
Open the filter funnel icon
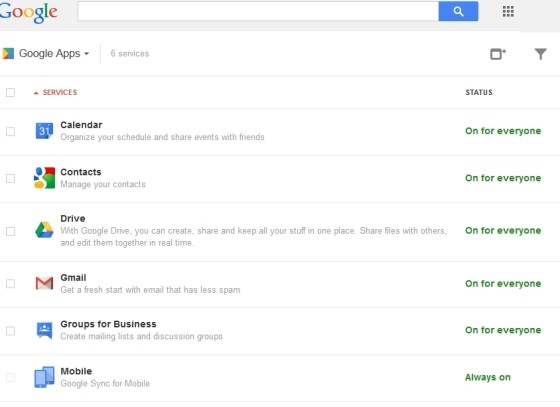point(540,54)
